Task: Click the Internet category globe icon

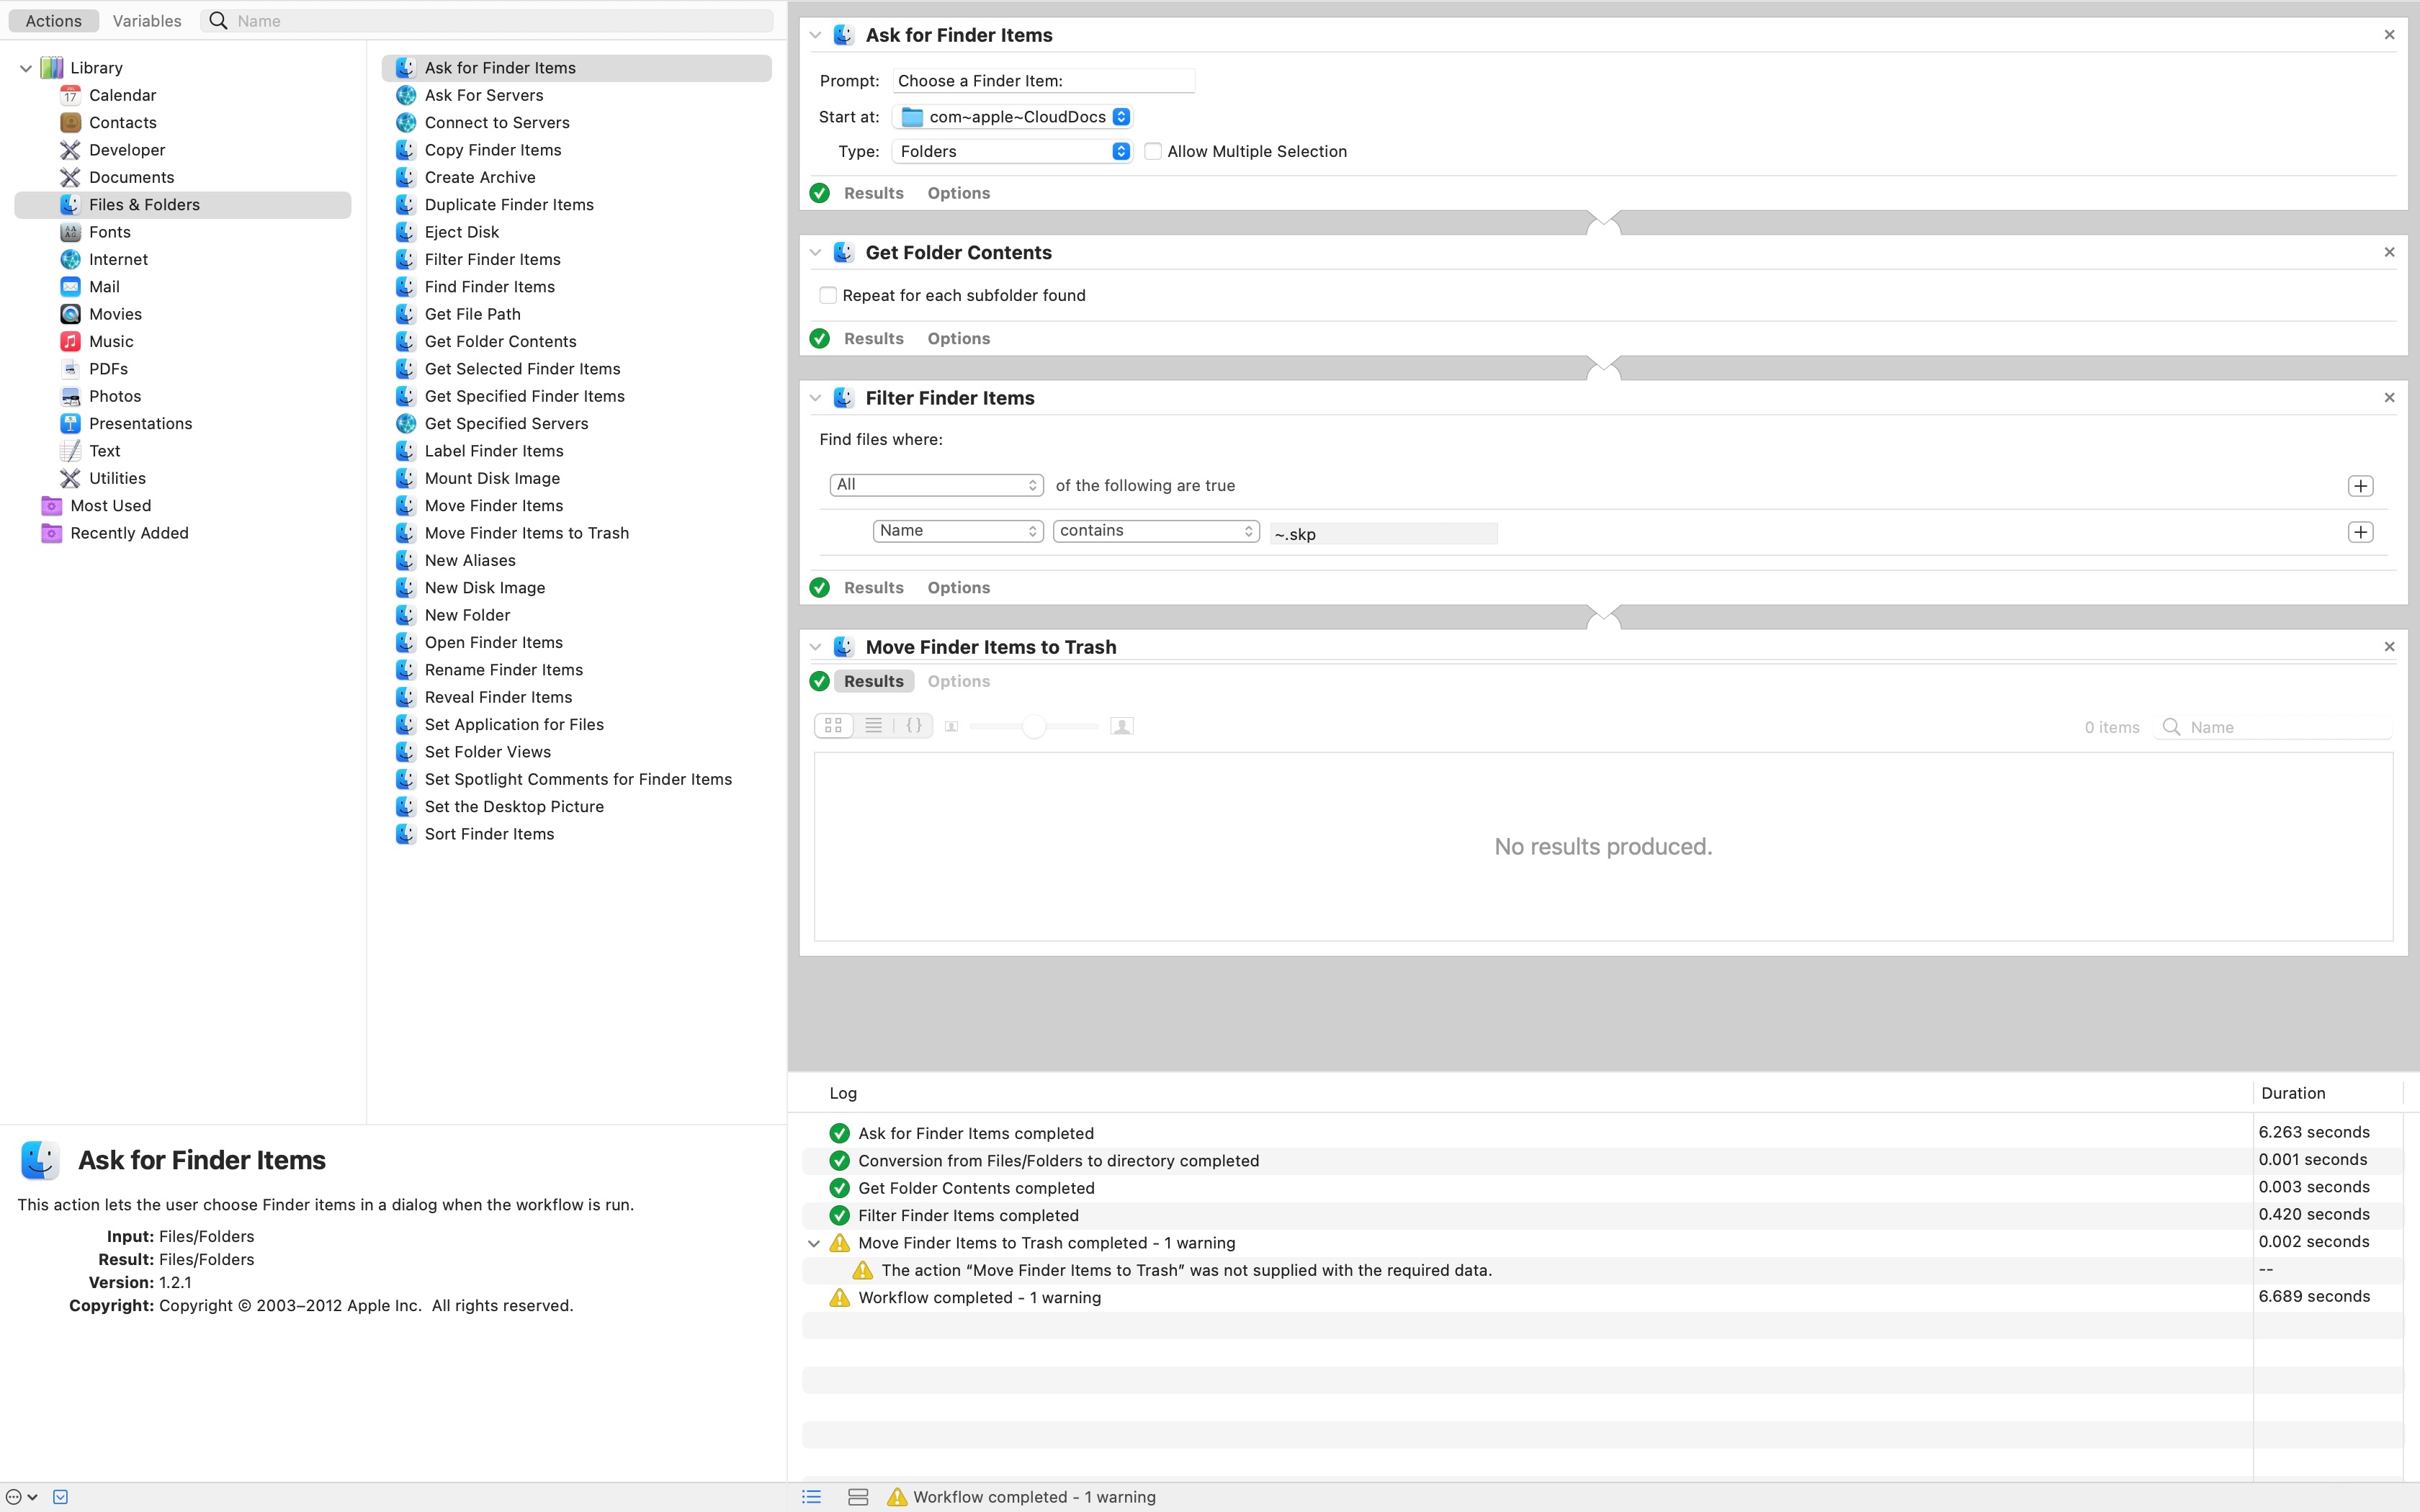Action: [x=70, y=259]
